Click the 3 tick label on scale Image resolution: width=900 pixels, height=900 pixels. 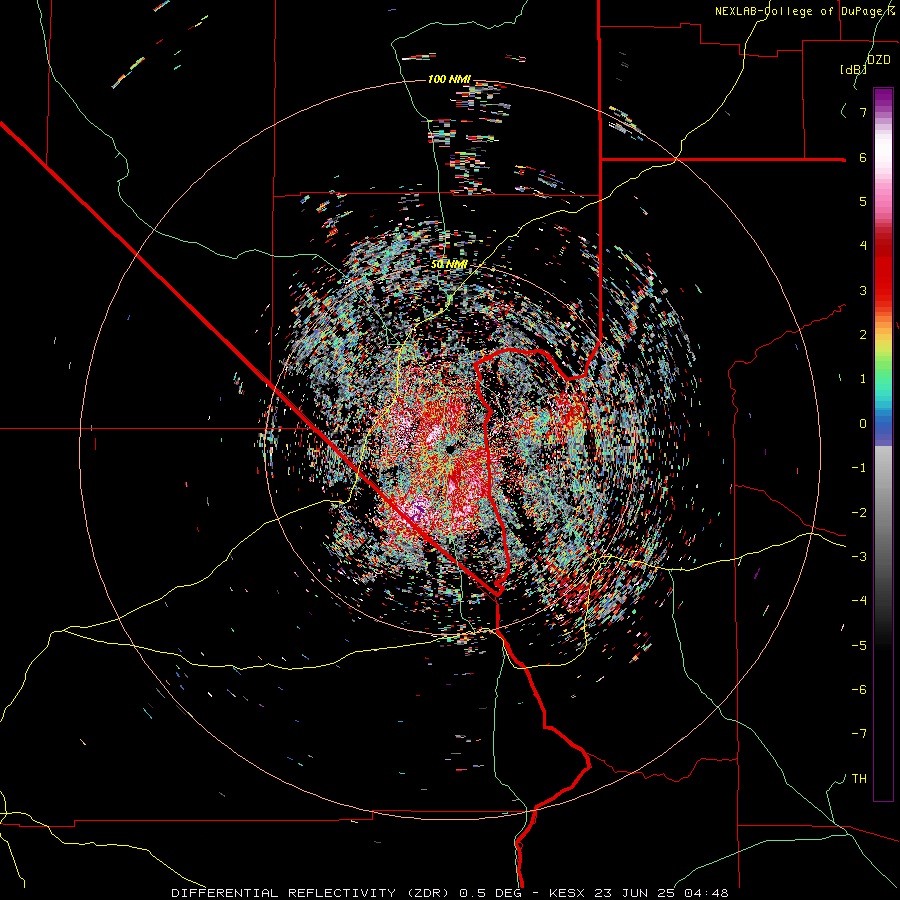tap(863, 290)
